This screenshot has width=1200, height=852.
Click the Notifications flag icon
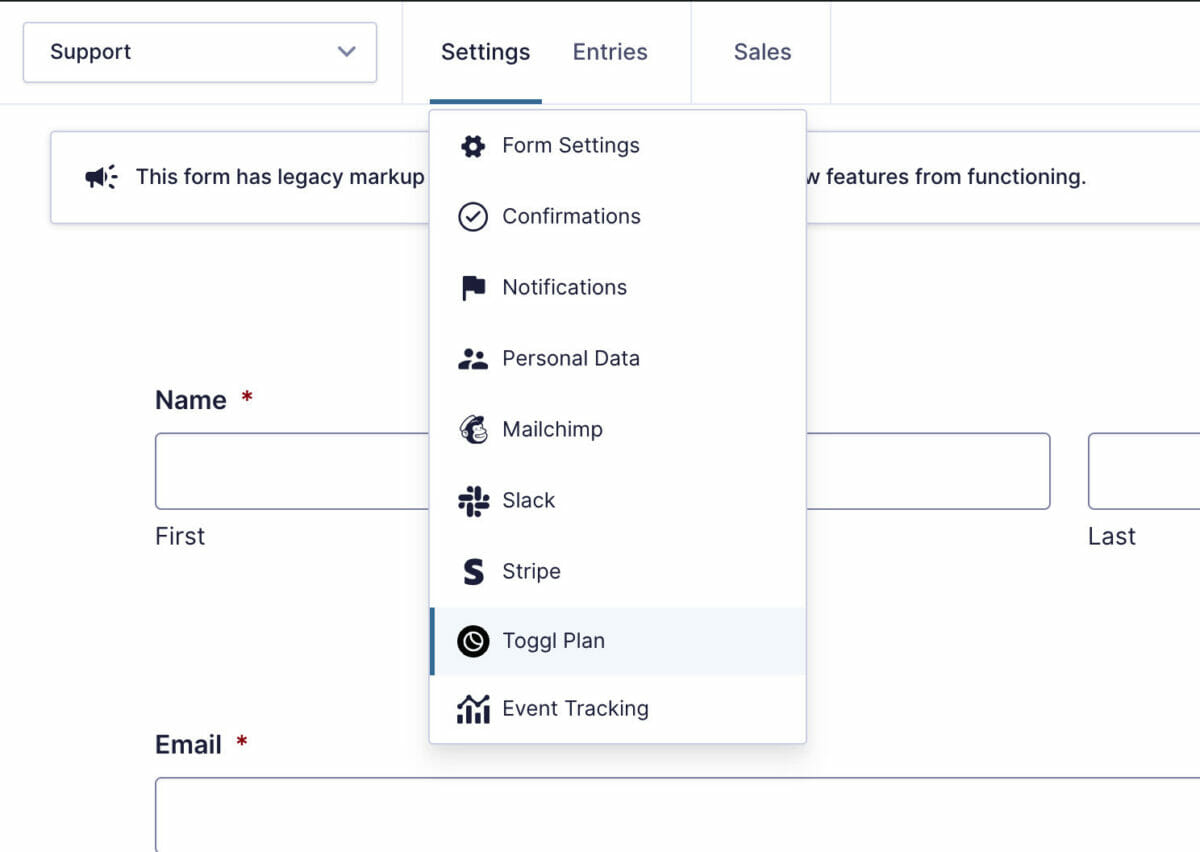472,288
